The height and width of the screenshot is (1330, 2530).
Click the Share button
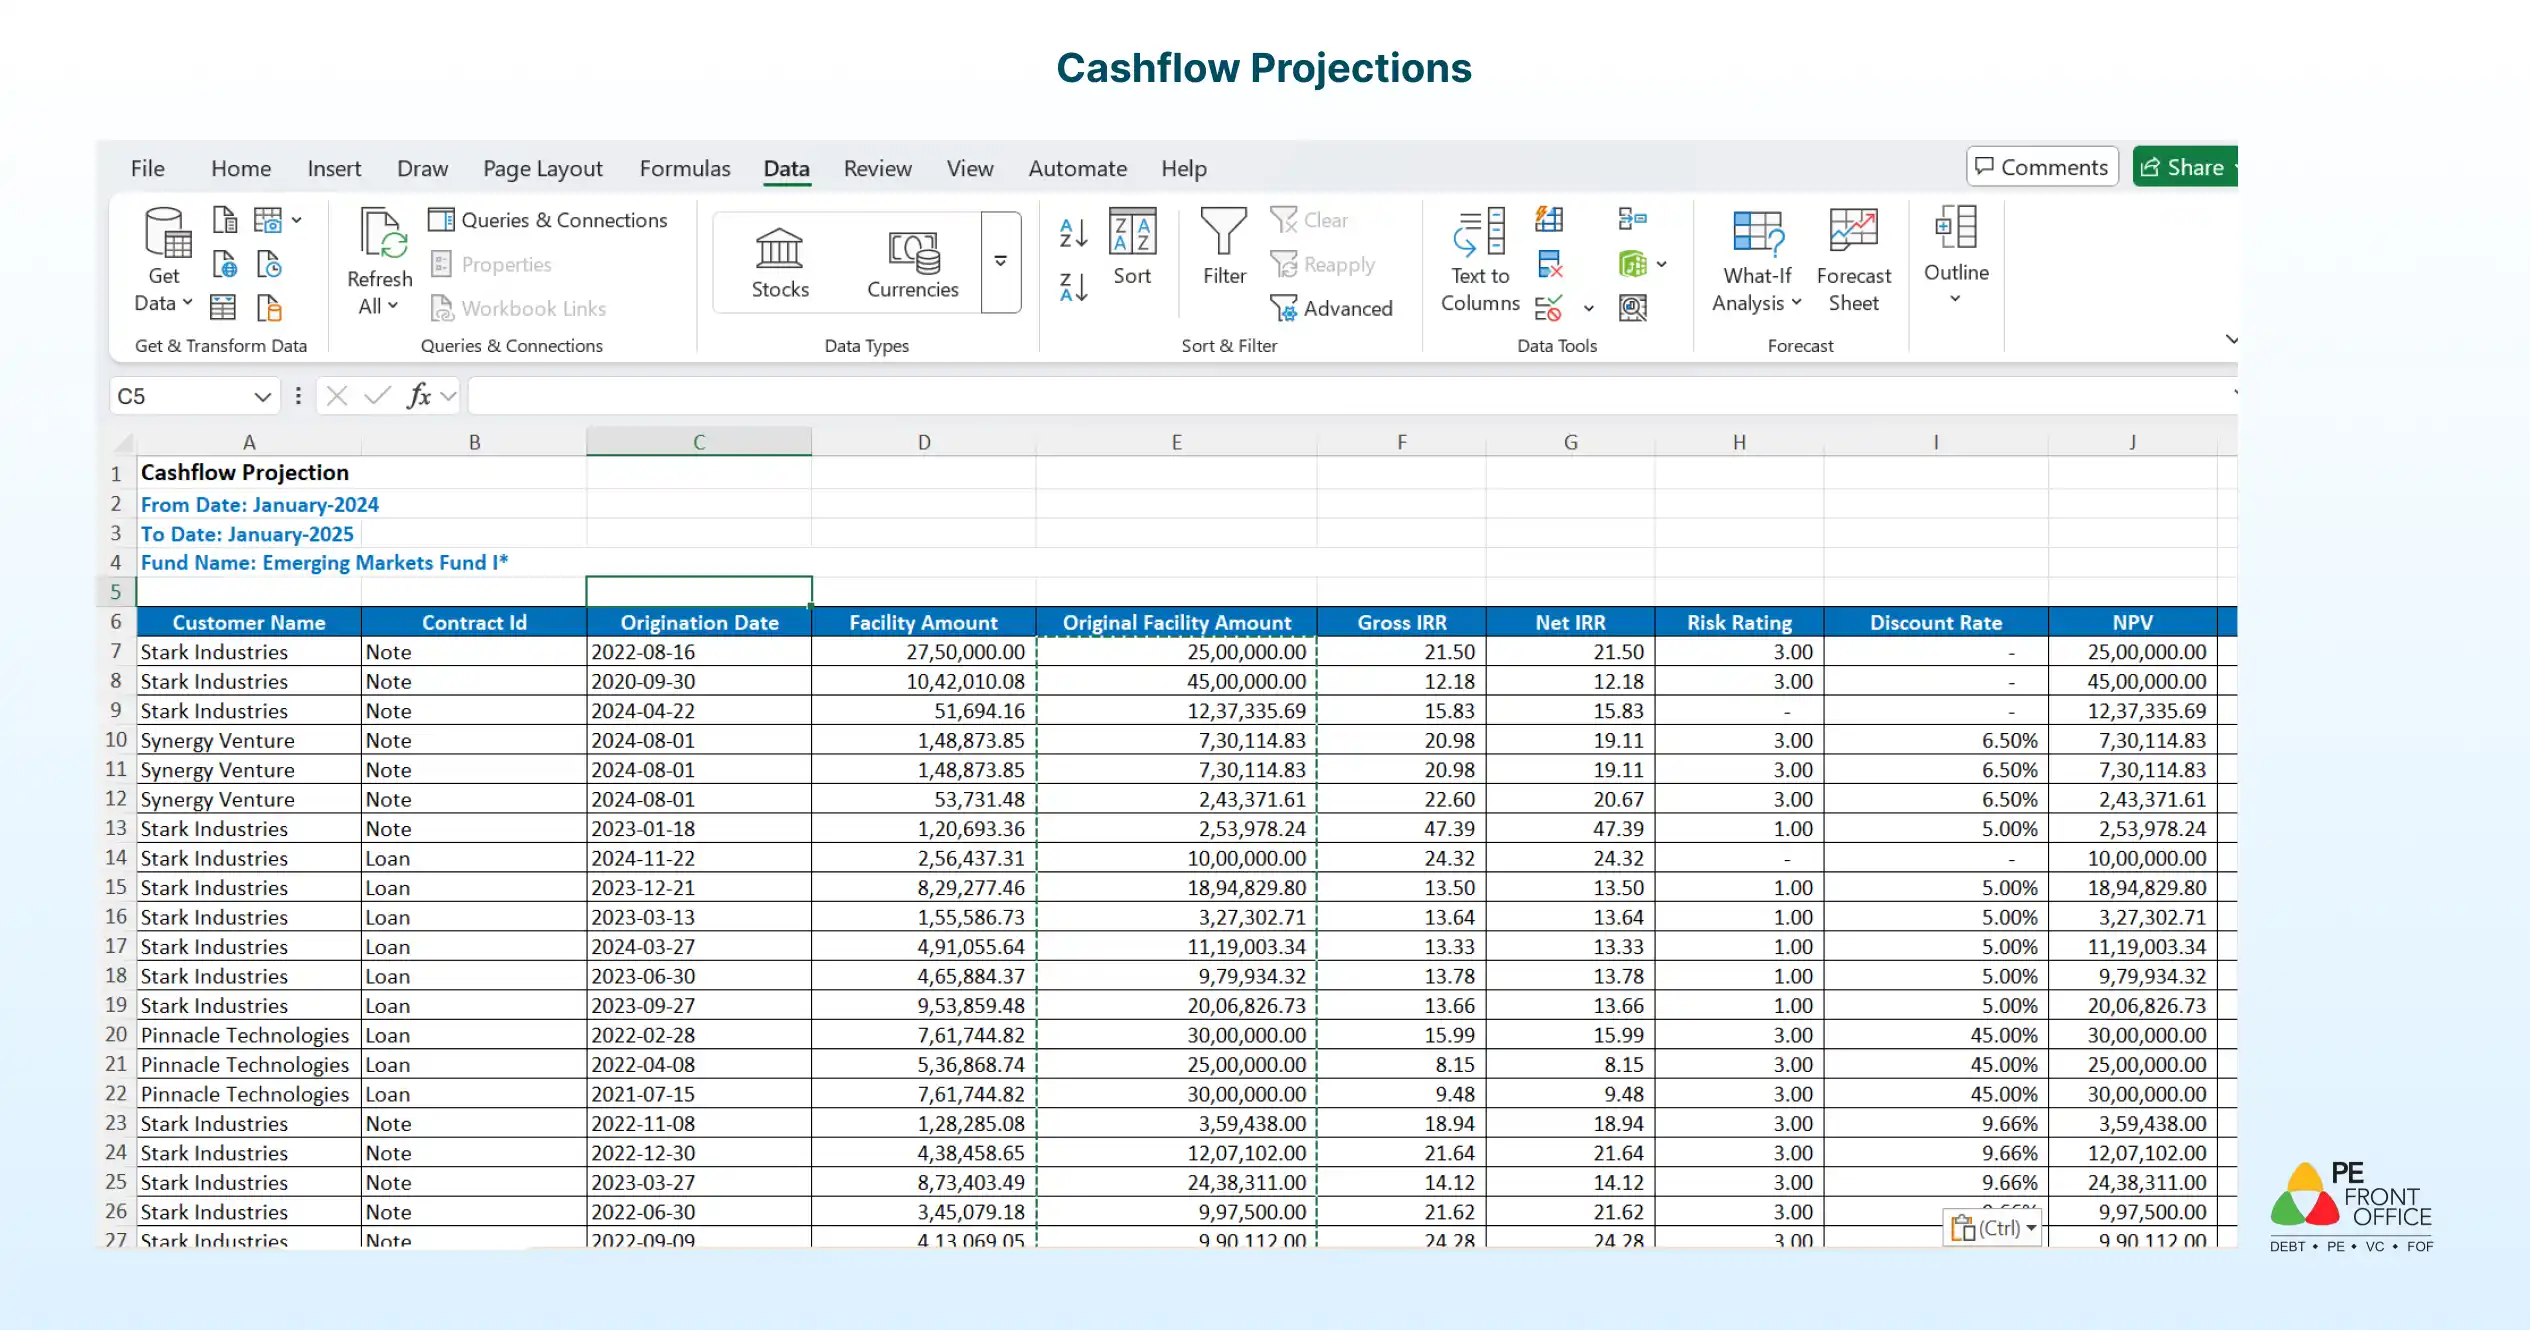(x=2185, y=167)
